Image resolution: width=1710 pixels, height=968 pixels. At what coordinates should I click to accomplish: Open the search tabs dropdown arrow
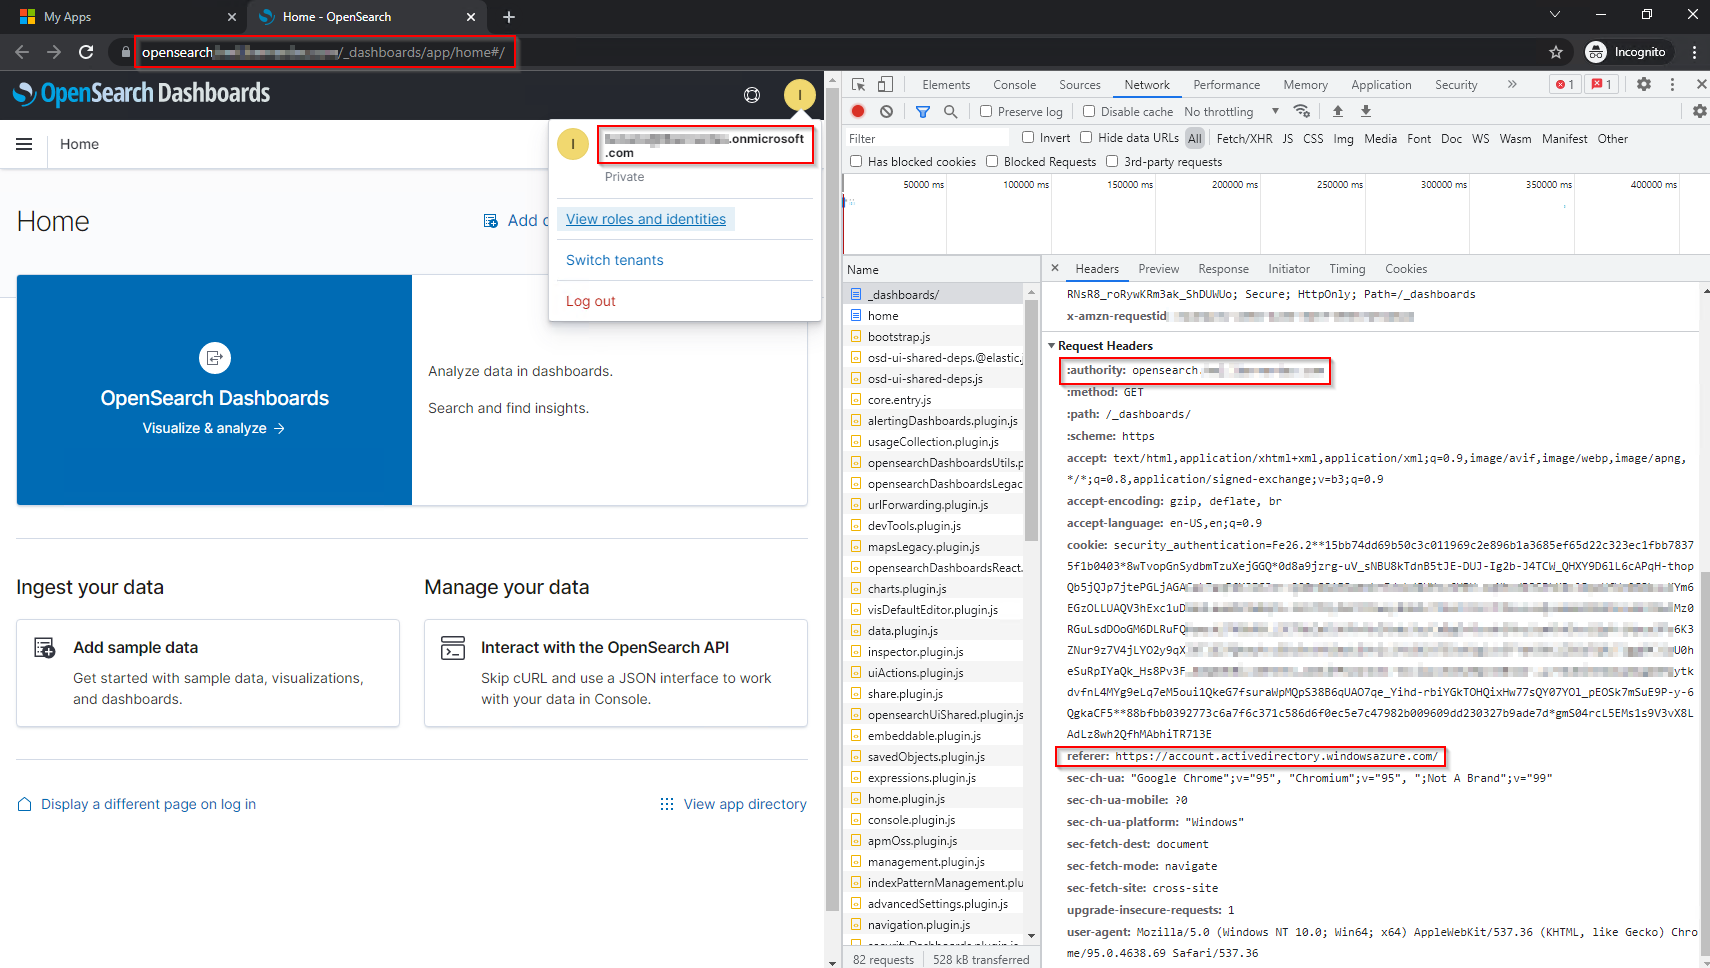point(1555,15)
